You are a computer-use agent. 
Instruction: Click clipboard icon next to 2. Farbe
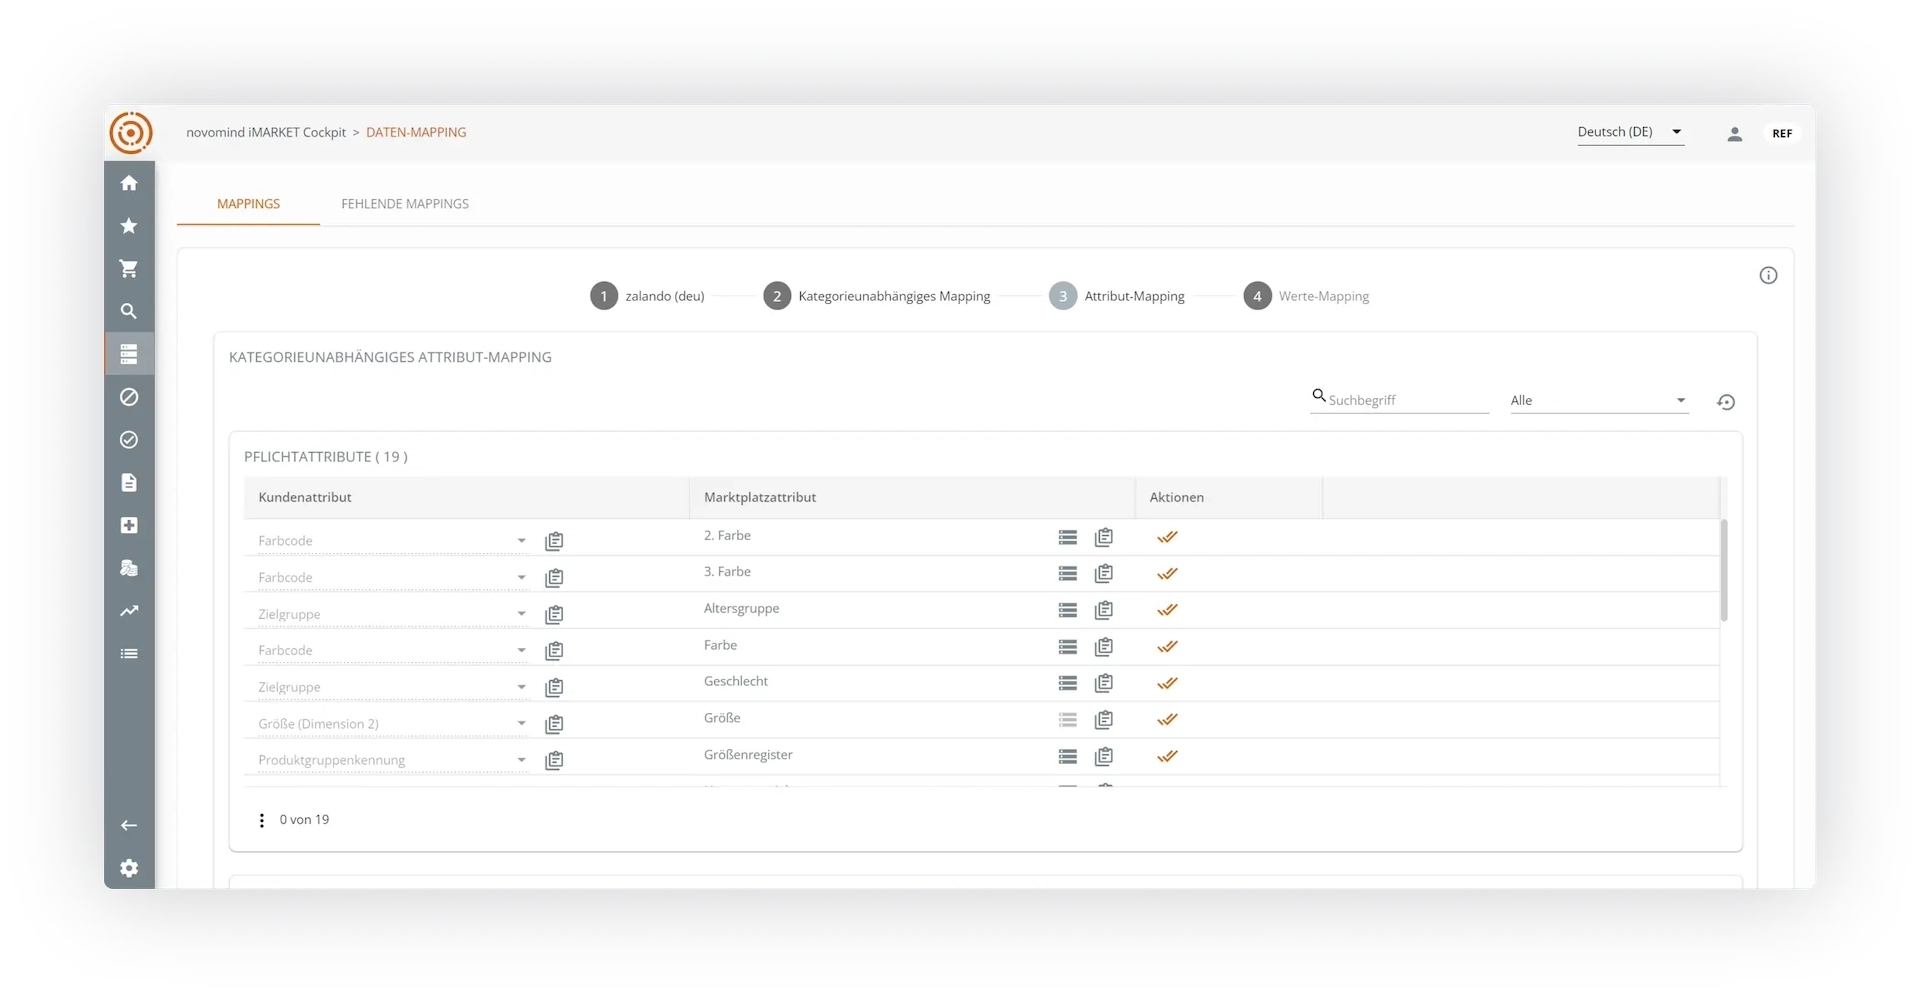[x=1103, y=537]
